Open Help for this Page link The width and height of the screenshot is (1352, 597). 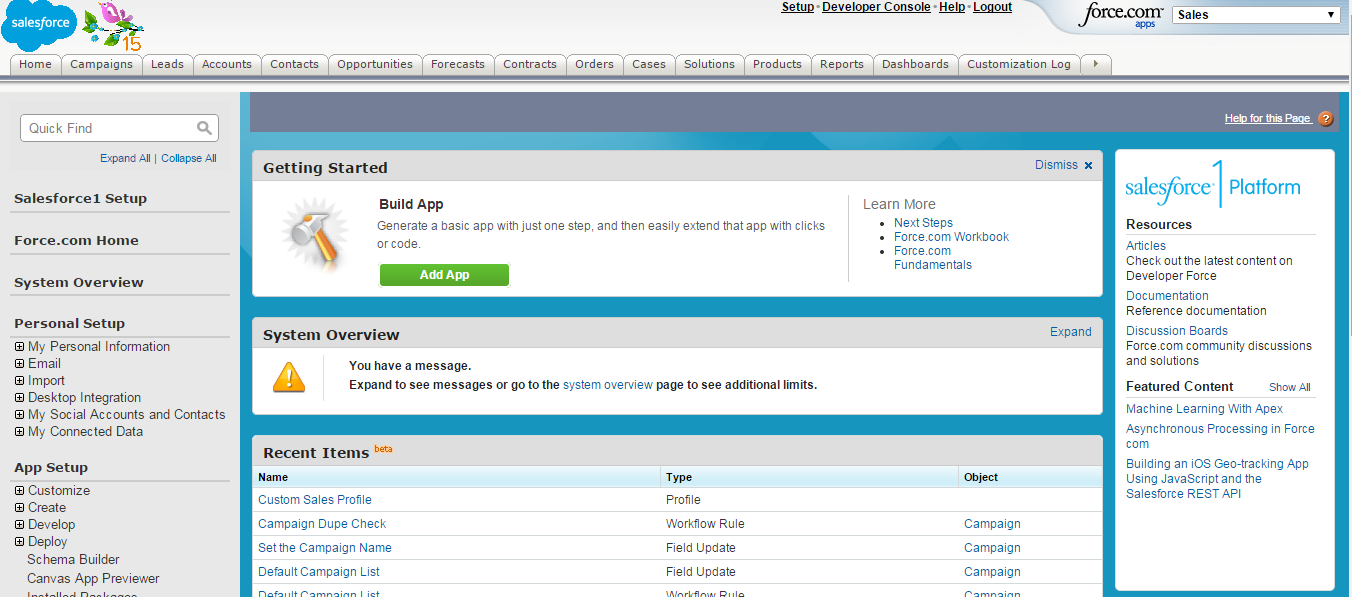click(1267, 118)
